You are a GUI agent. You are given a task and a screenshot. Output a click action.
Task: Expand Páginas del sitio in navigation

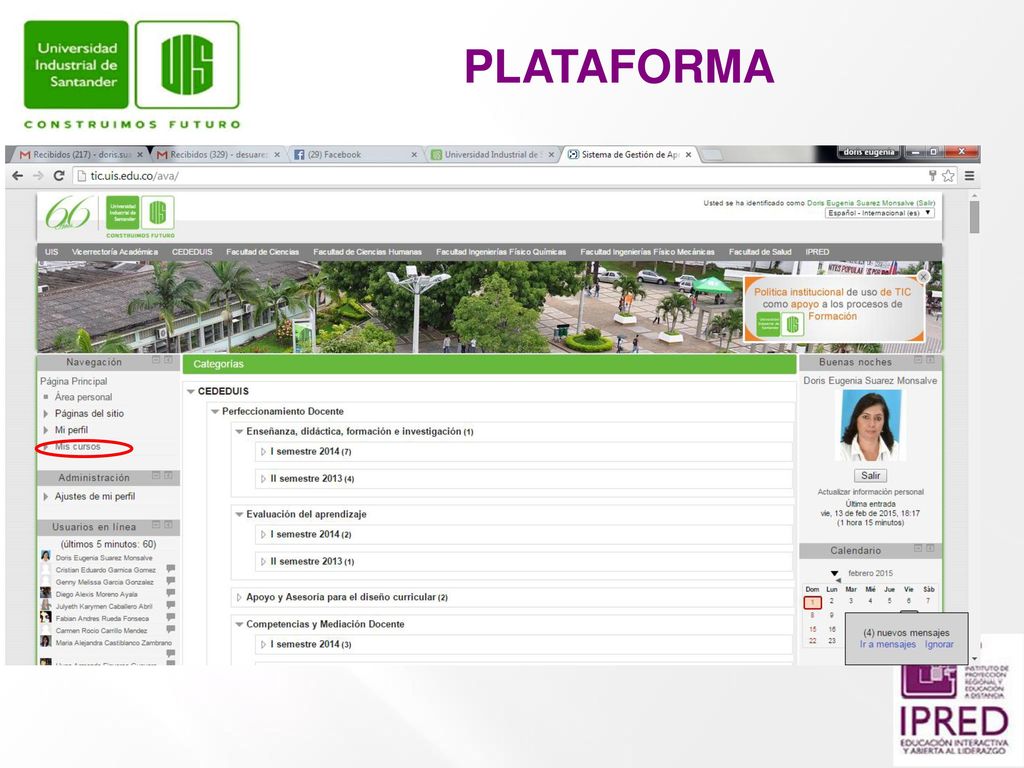46,413
